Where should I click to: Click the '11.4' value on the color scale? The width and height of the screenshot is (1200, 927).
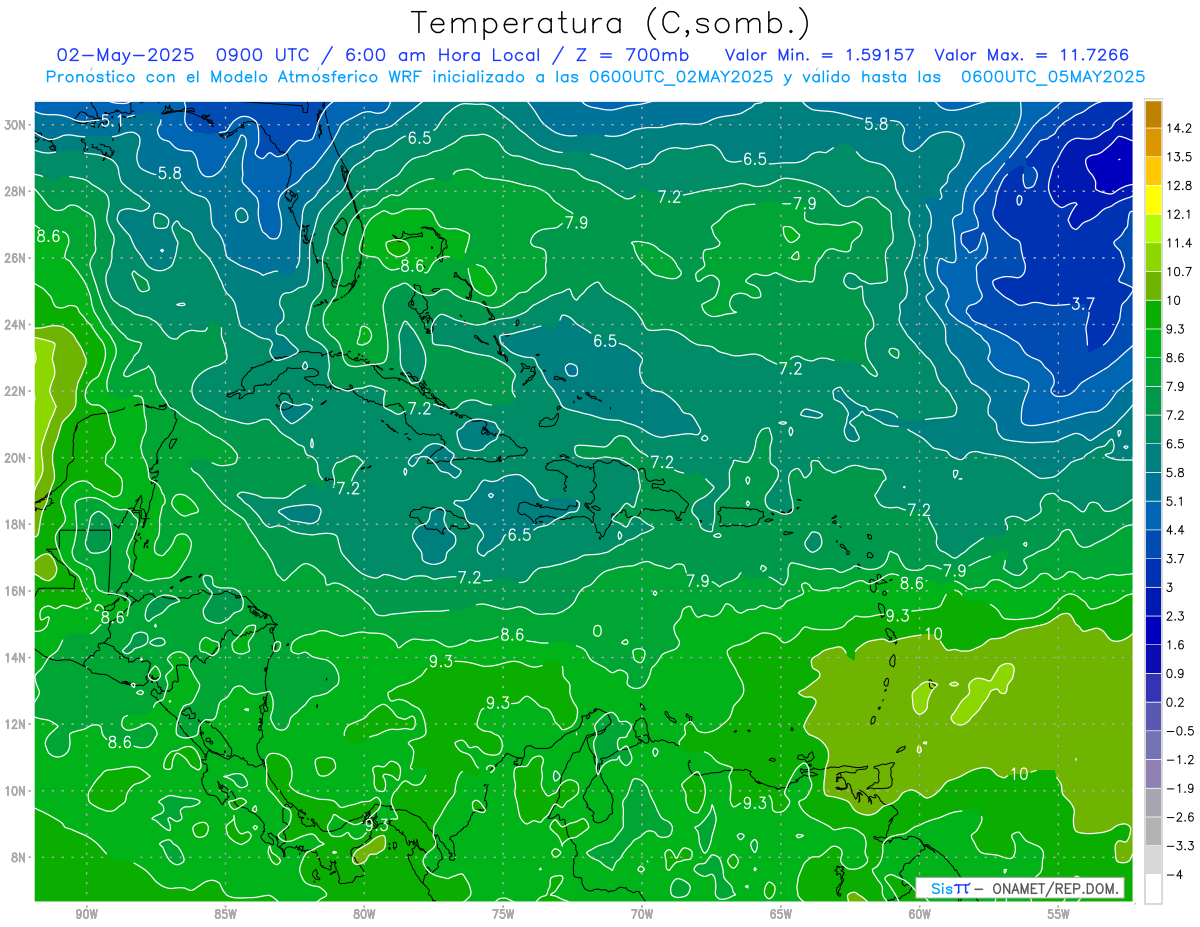click(x=1179, y=243)
